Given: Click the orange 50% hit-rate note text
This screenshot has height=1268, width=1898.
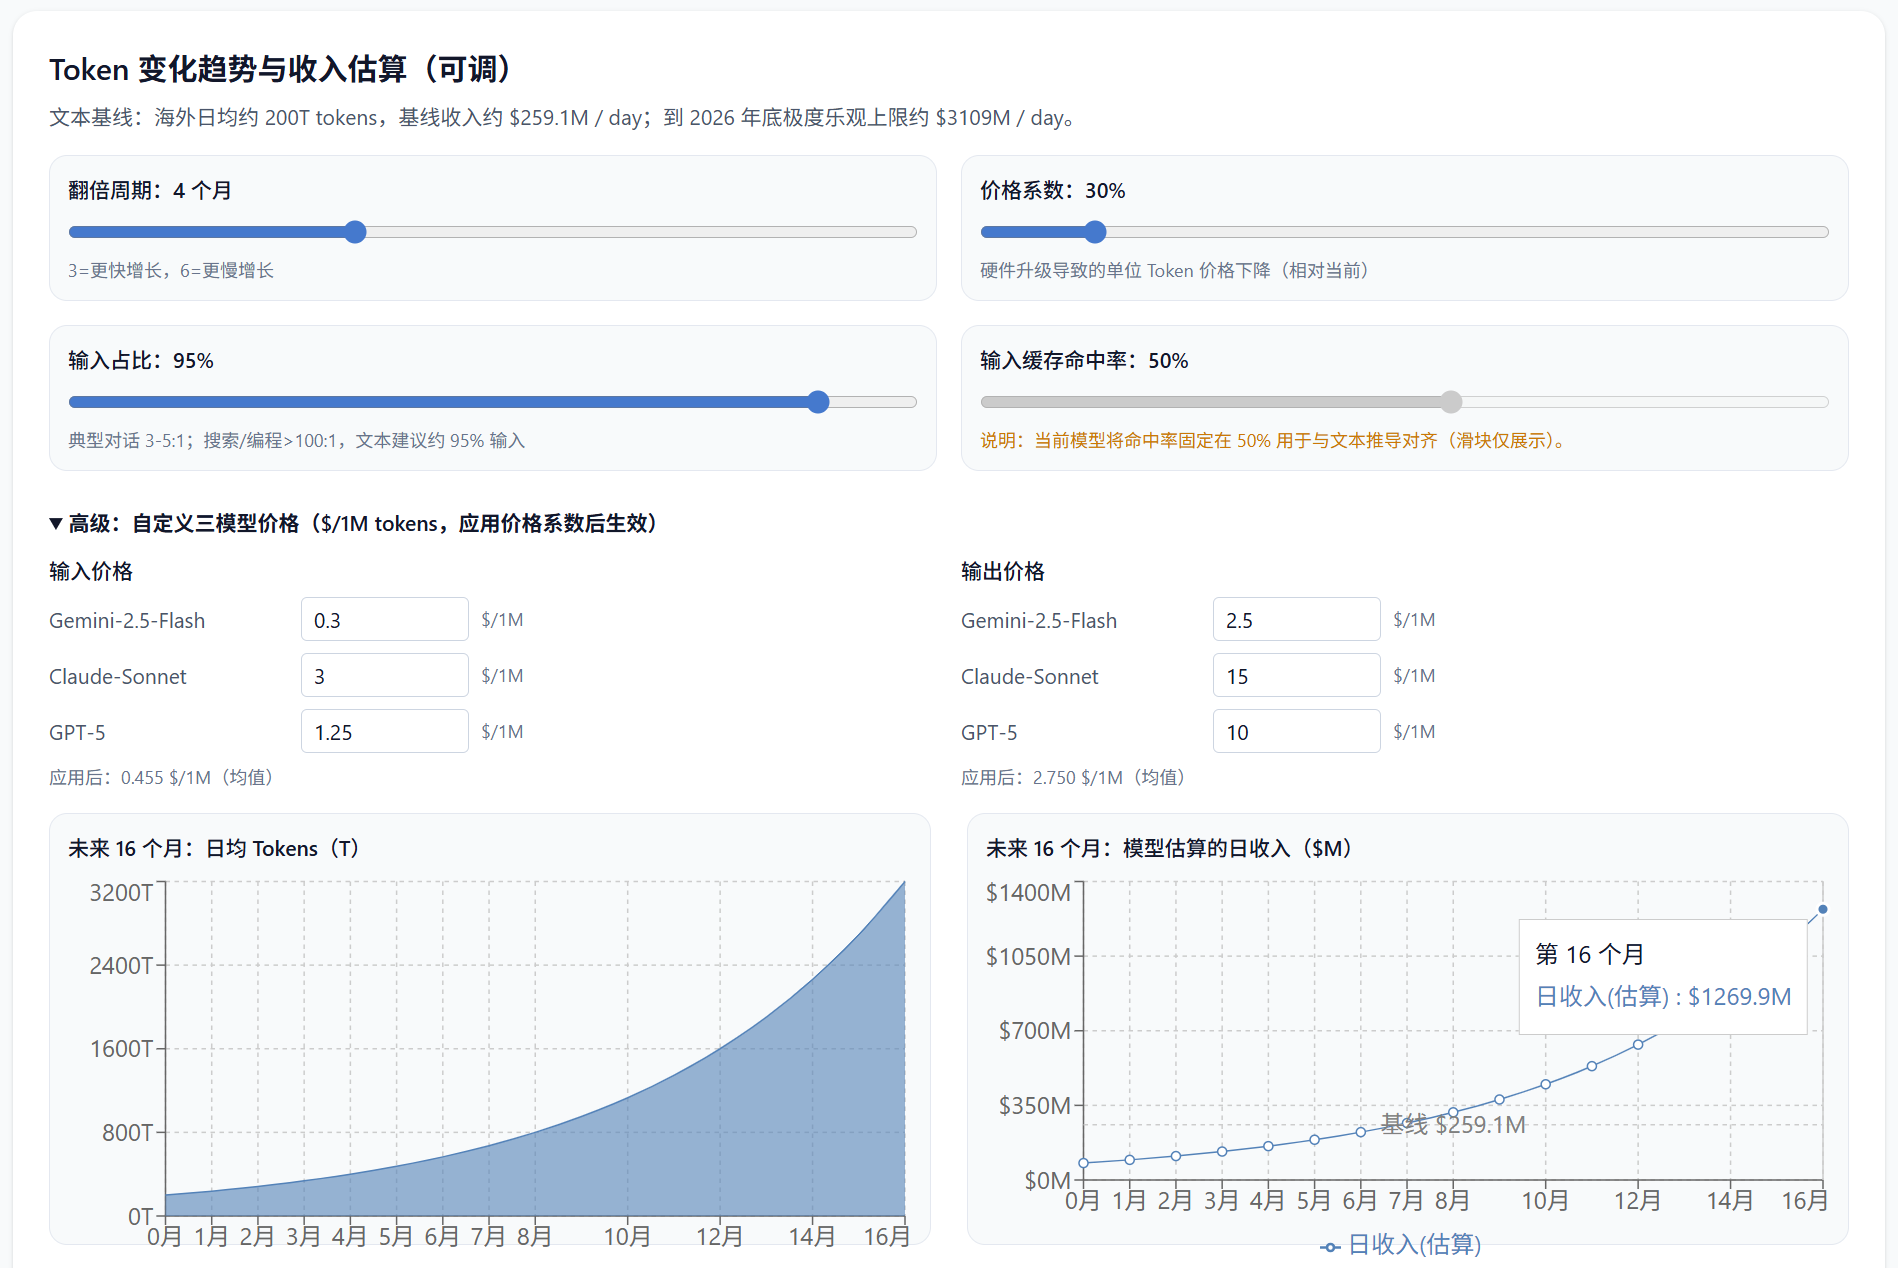Looking at the screenshot, I should pos(1270,440).
